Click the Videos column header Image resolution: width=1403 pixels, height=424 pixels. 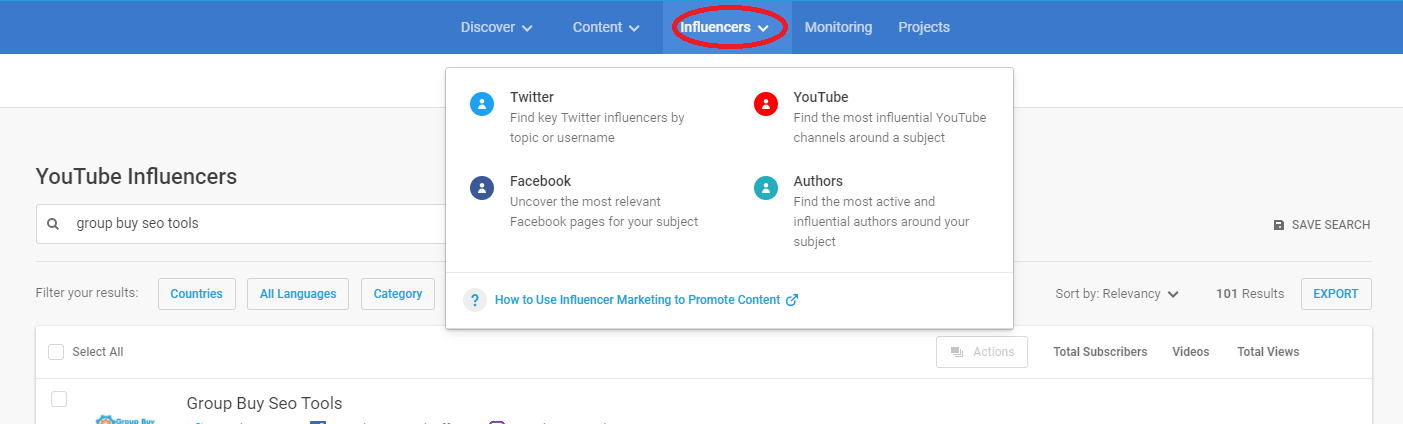point(1191,352)
